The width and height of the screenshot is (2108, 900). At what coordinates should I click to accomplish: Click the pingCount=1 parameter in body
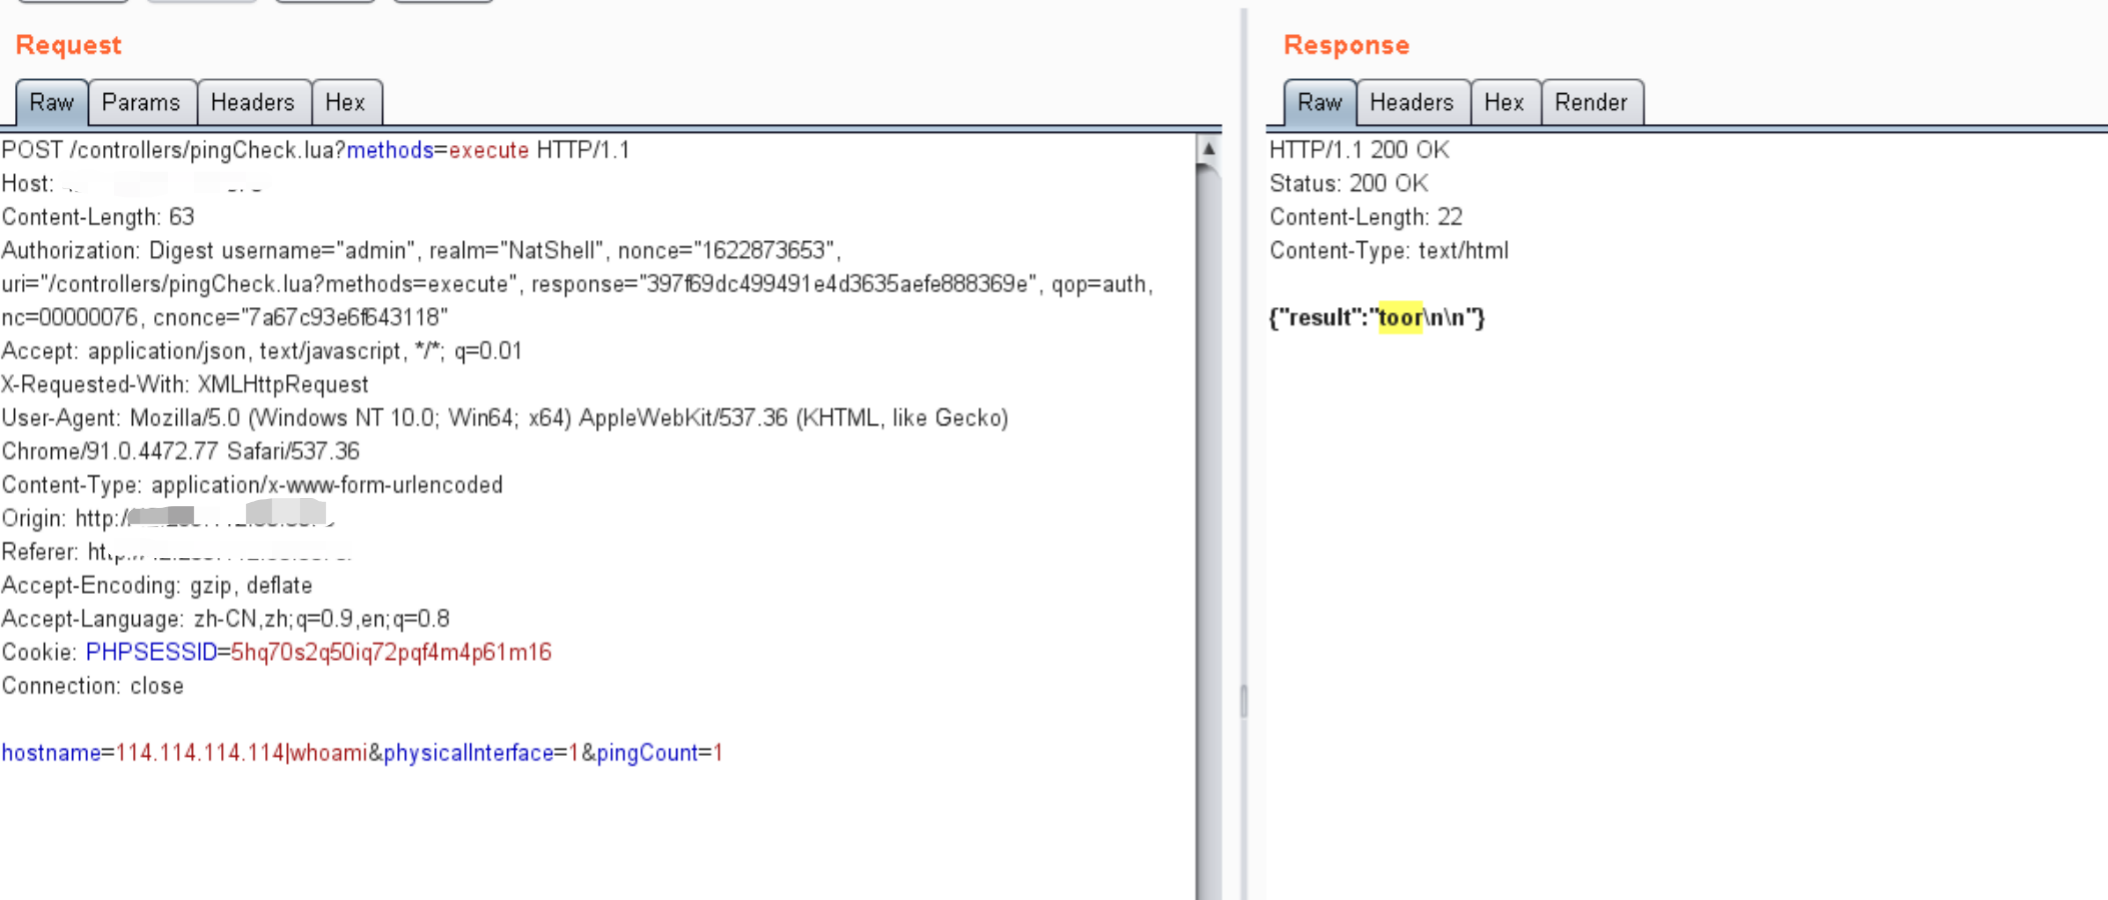[x=660, y=753]
